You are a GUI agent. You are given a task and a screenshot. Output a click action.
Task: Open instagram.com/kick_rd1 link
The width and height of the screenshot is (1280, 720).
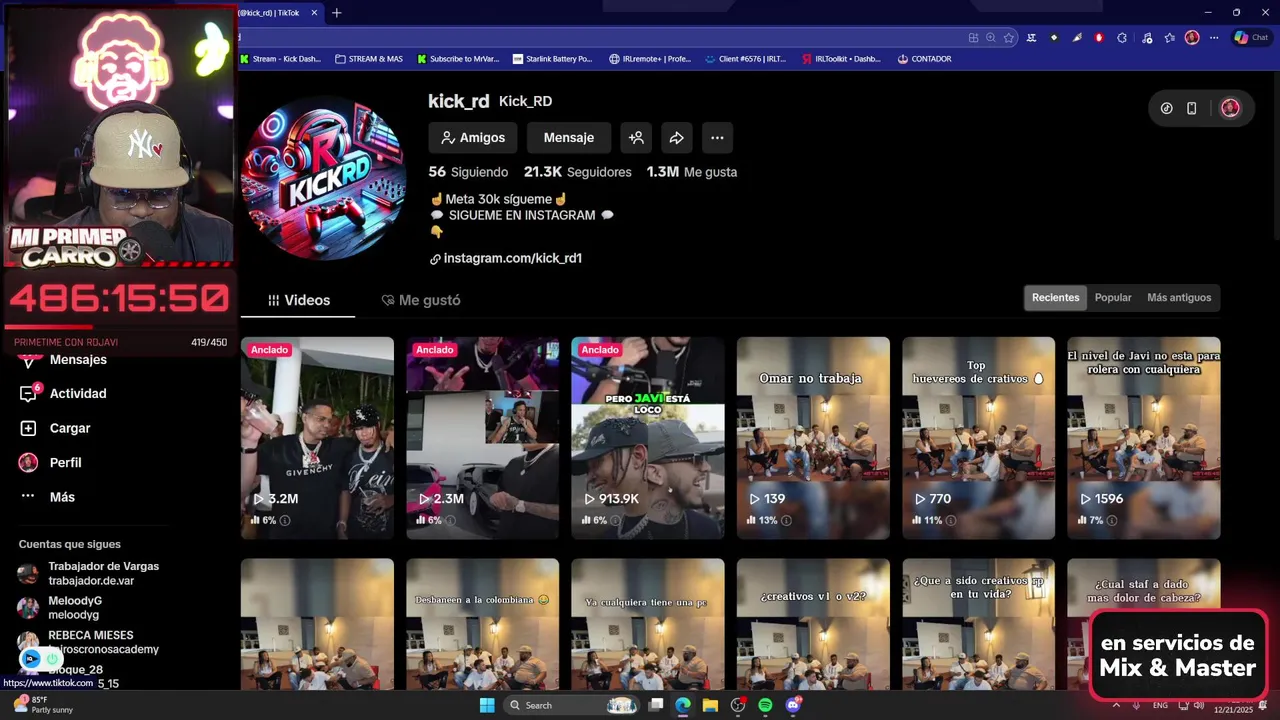(x=513, y=258)
